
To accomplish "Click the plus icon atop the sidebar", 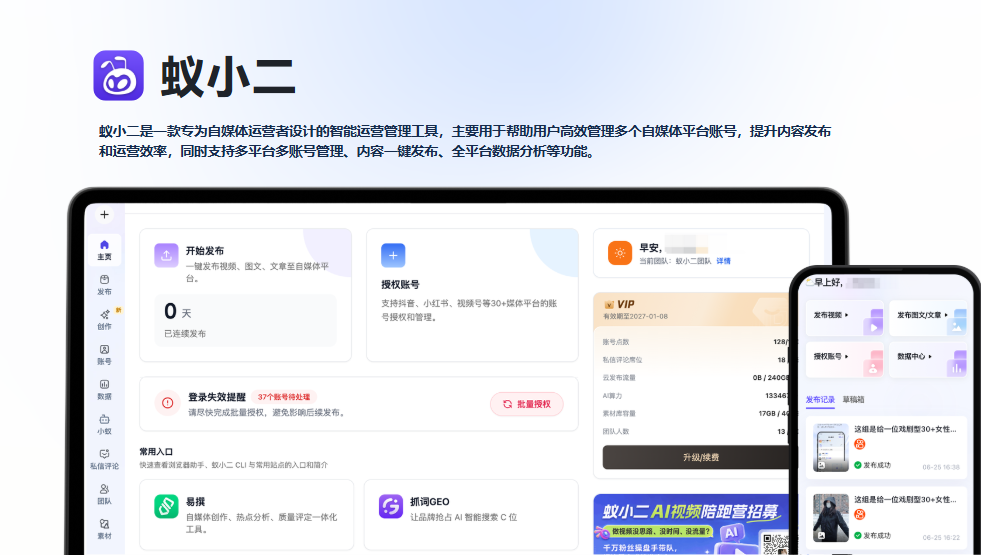I will click(x=104, y=215).
